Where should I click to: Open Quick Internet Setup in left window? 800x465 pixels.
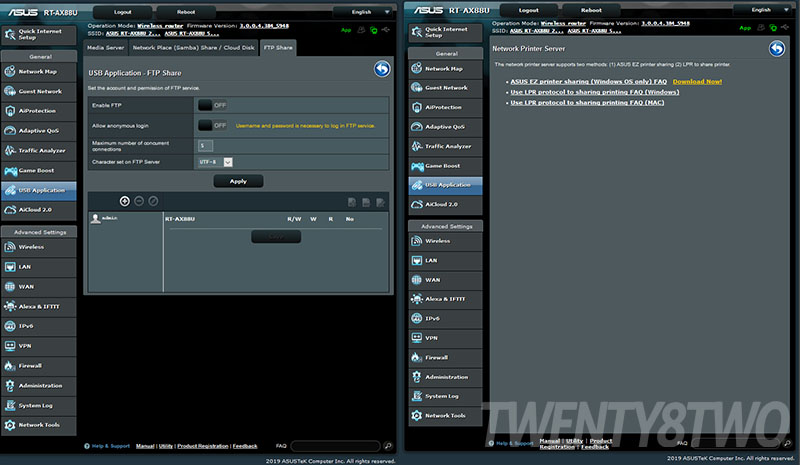(39, 34)
